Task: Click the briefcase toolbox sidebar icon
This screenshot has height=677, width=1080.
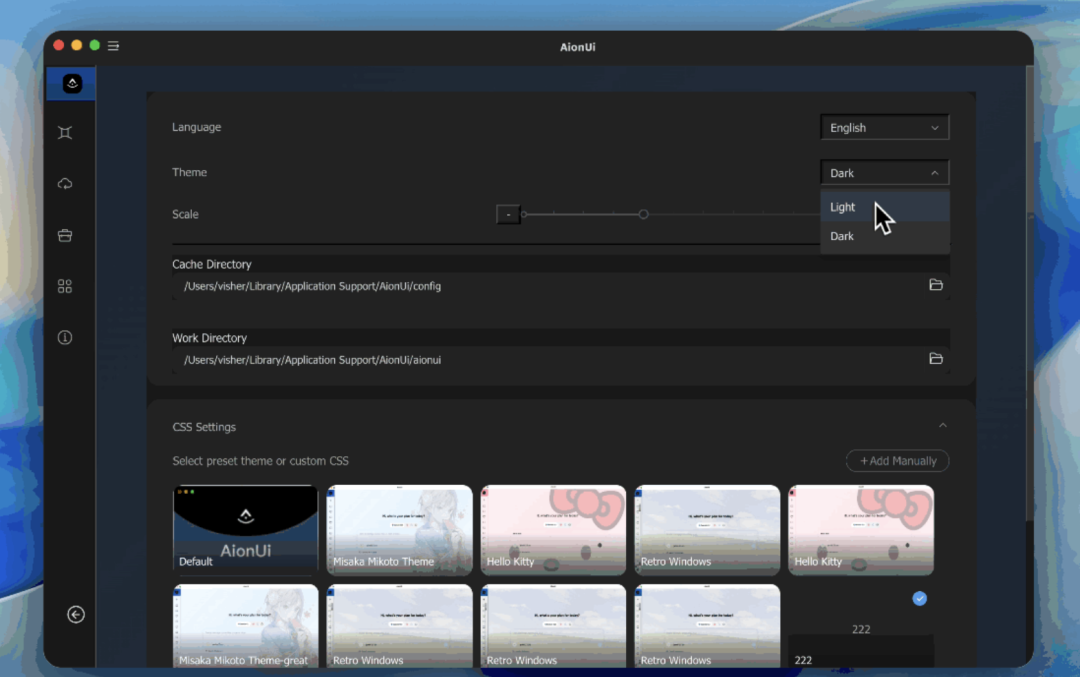Action: click(65, 235)
